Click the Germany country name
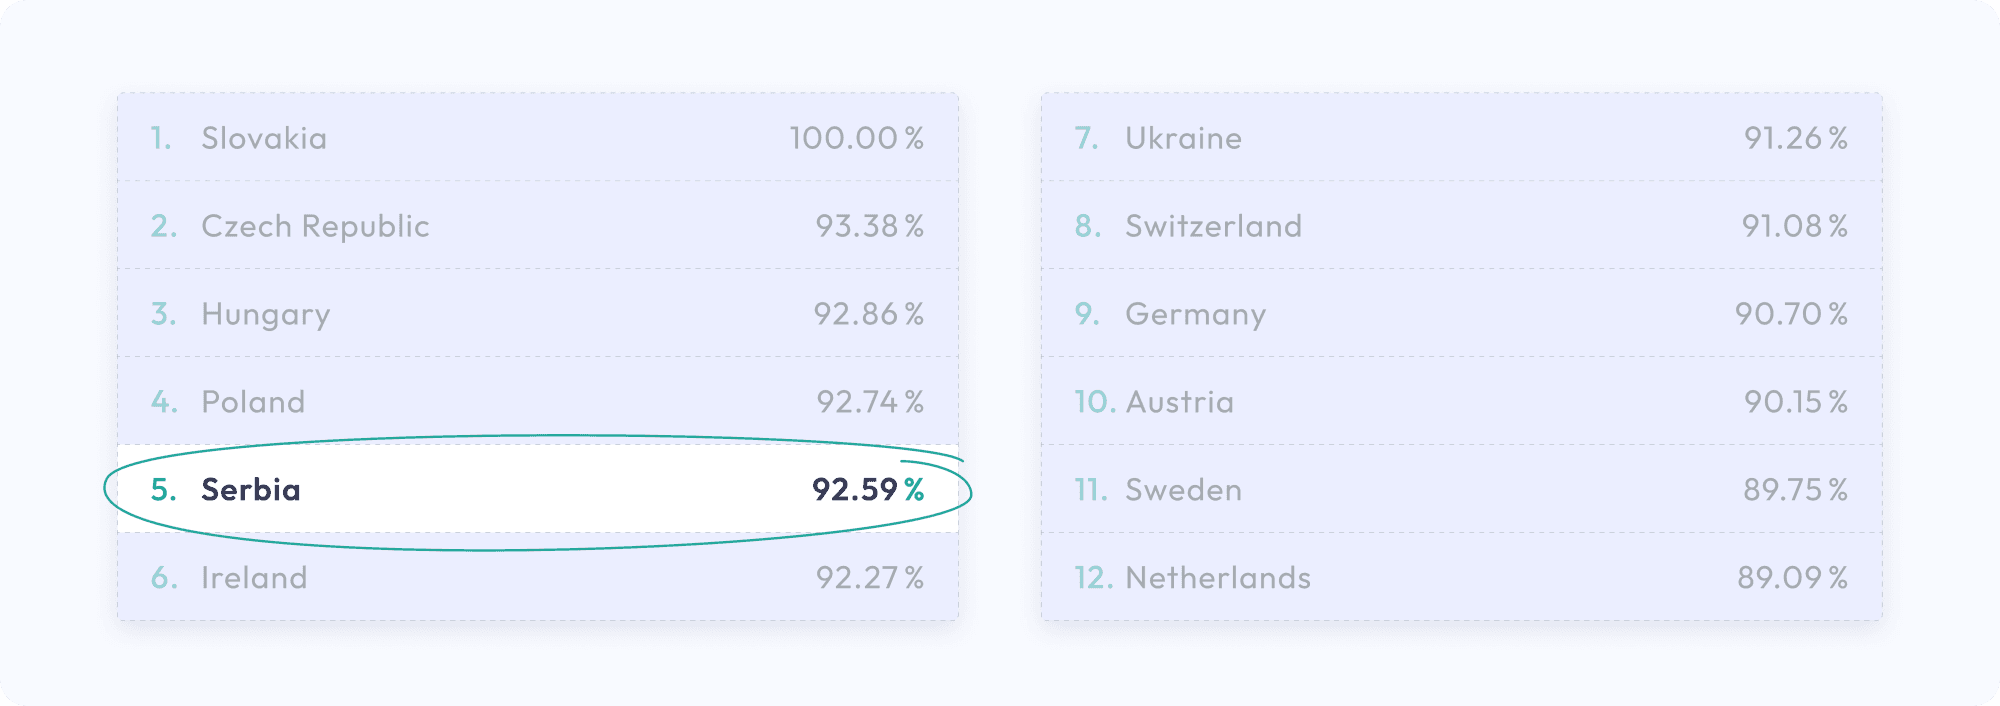 [x=1195, y=314]
